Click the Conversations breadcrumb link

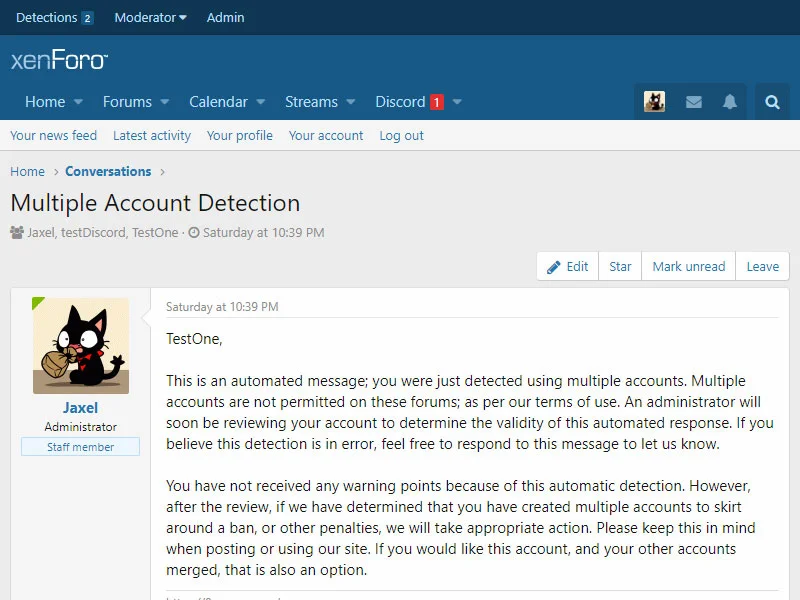108,172
